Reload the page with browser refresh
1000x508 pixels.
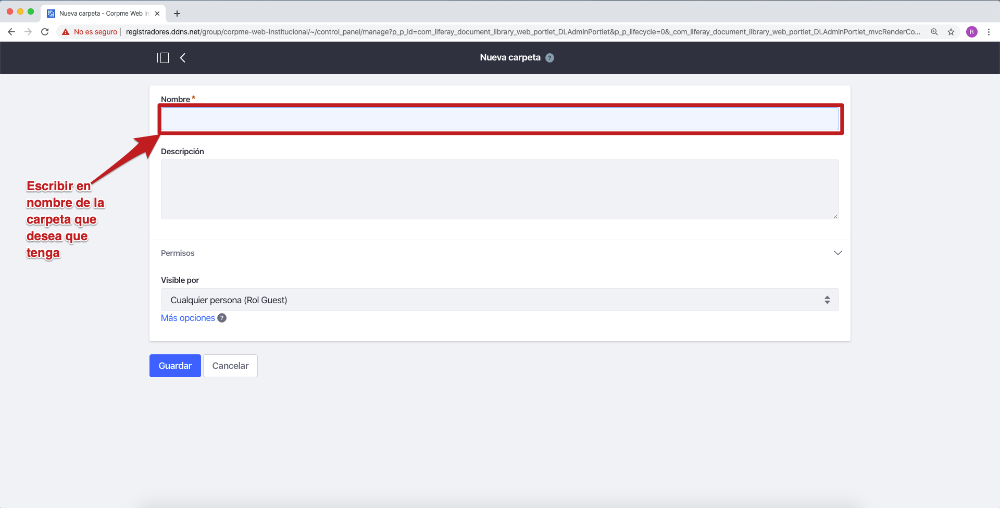45,32
